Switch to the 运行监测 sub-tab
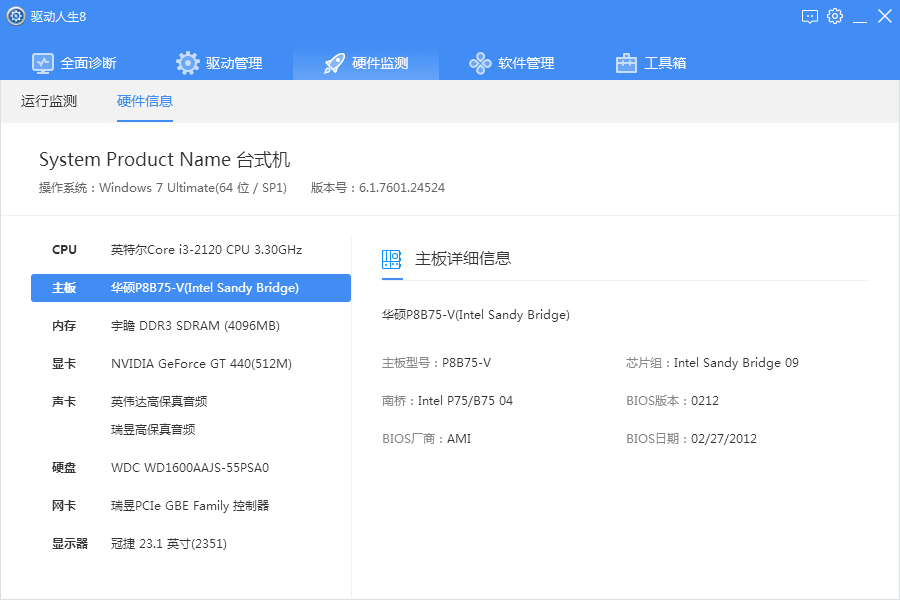 [49, 101]
